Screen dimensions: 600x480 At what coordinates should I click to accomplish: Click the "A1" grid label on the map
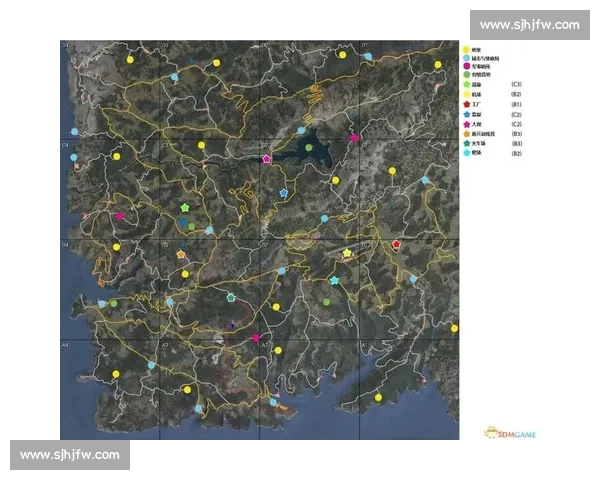(x=364, y=345)
